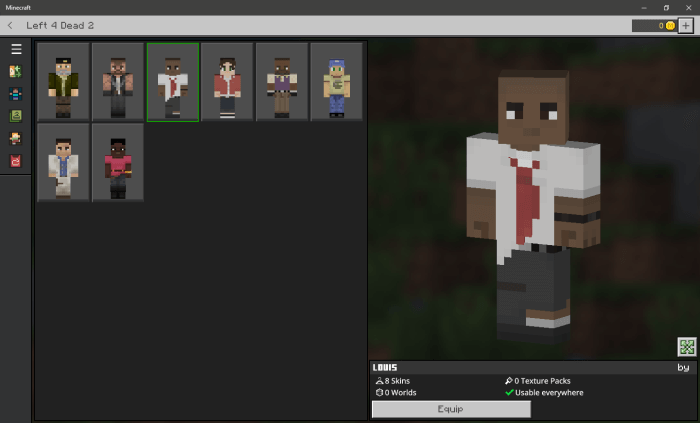Select the skin wearing a pink shirt
This screenshot has width=700, height=423.
tap(118, 163)
